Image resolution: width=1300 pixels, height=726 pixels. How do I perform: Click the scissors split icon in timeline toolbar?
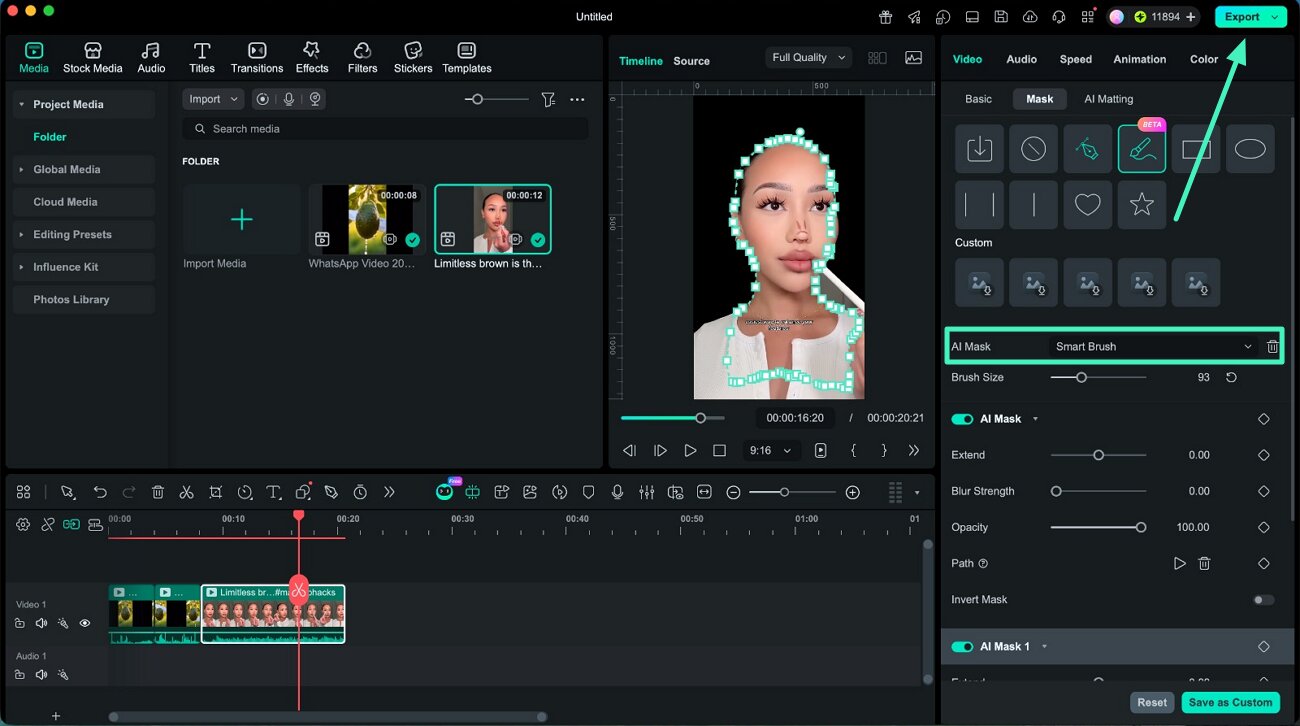[x=186, y=492]
